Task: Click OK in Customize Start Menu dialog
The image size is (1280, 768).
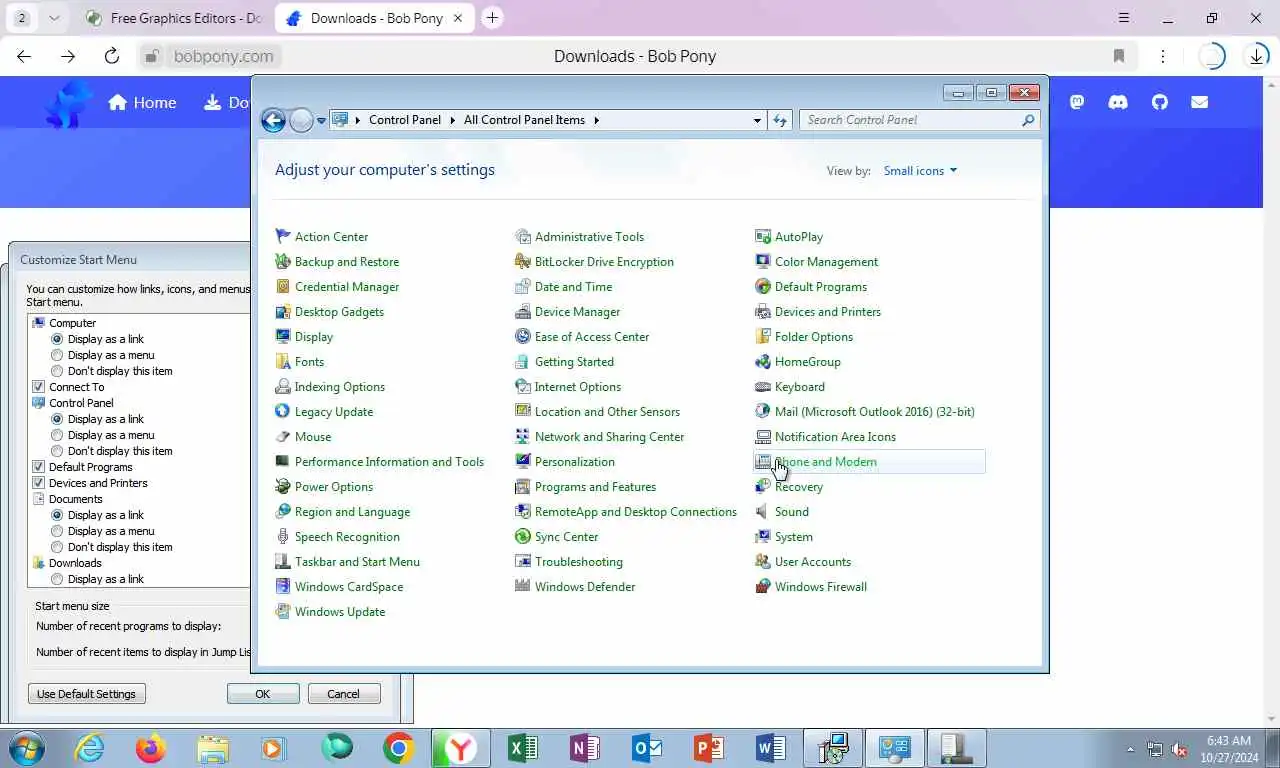Action: (x=263, y=694)
